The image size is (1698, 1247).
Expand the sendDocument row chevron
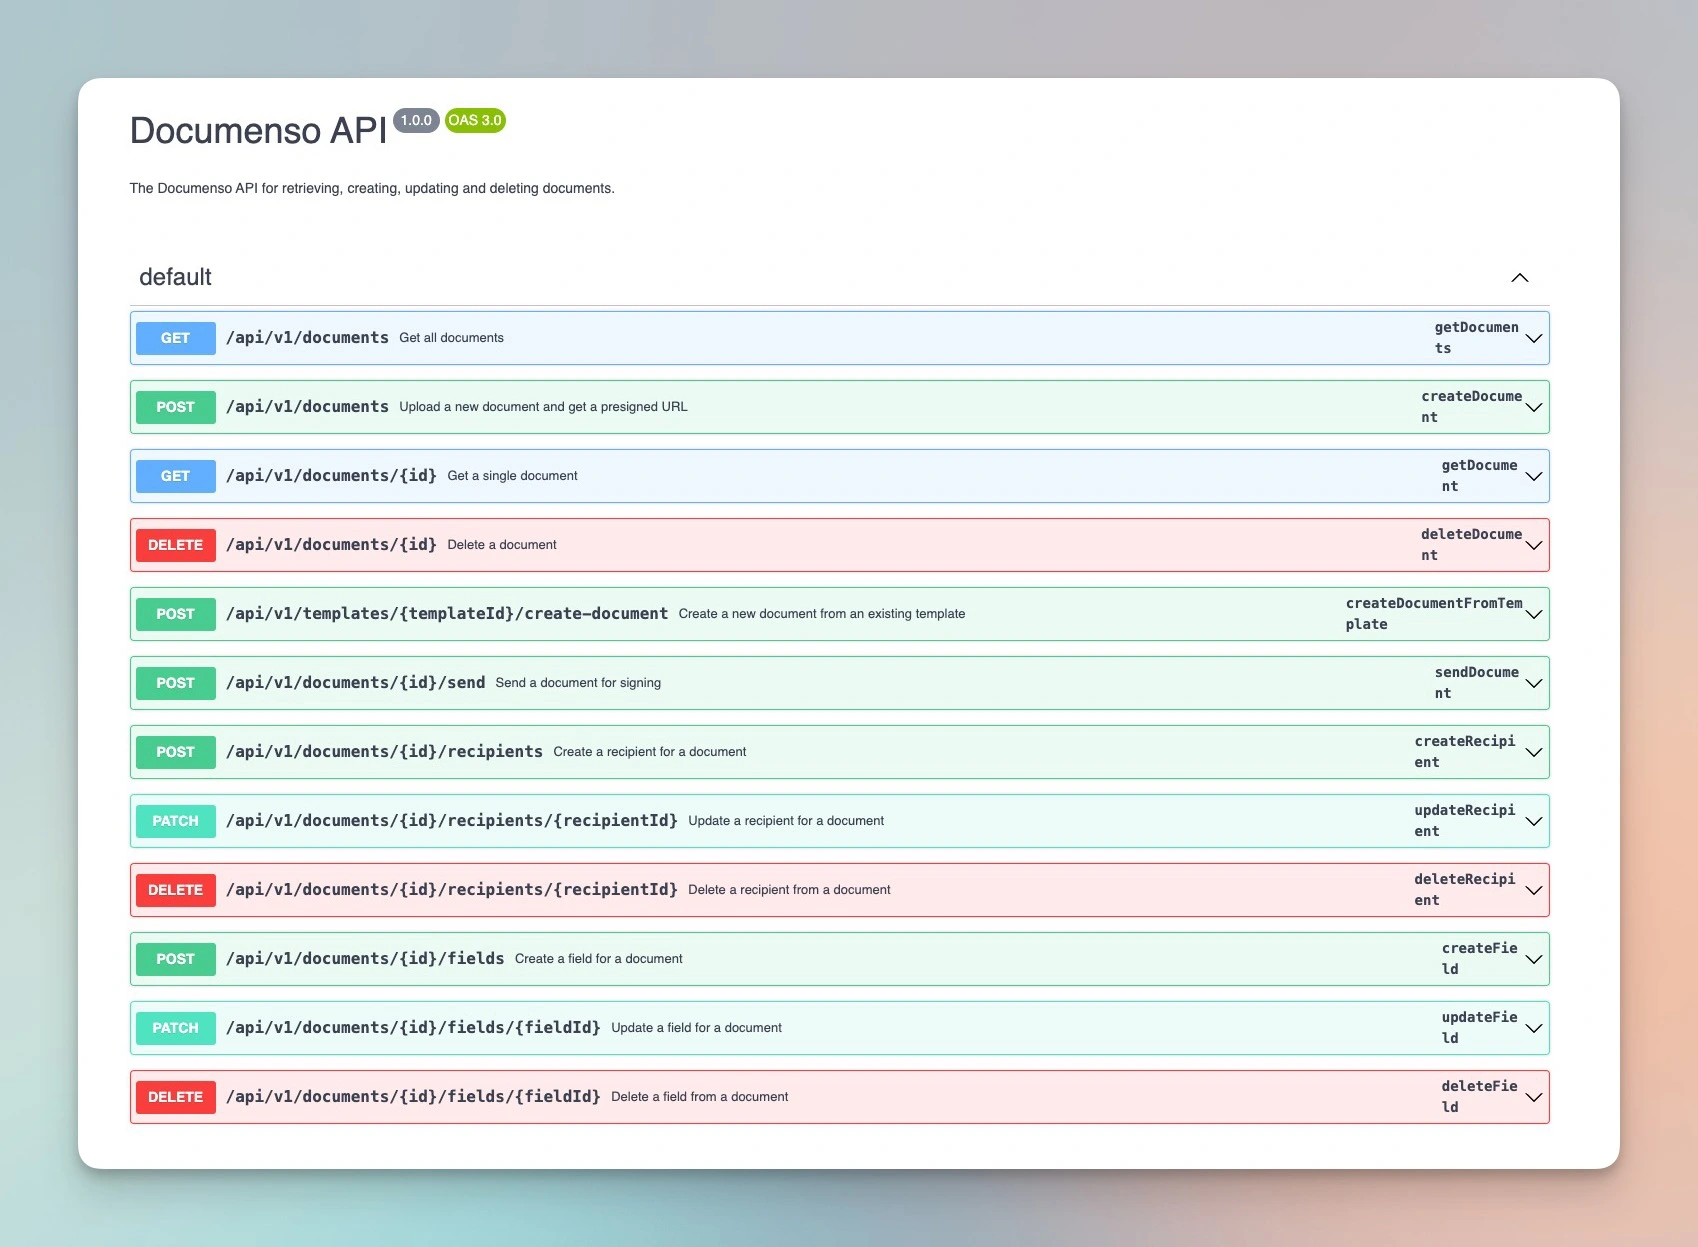[x=1533, y=683]
